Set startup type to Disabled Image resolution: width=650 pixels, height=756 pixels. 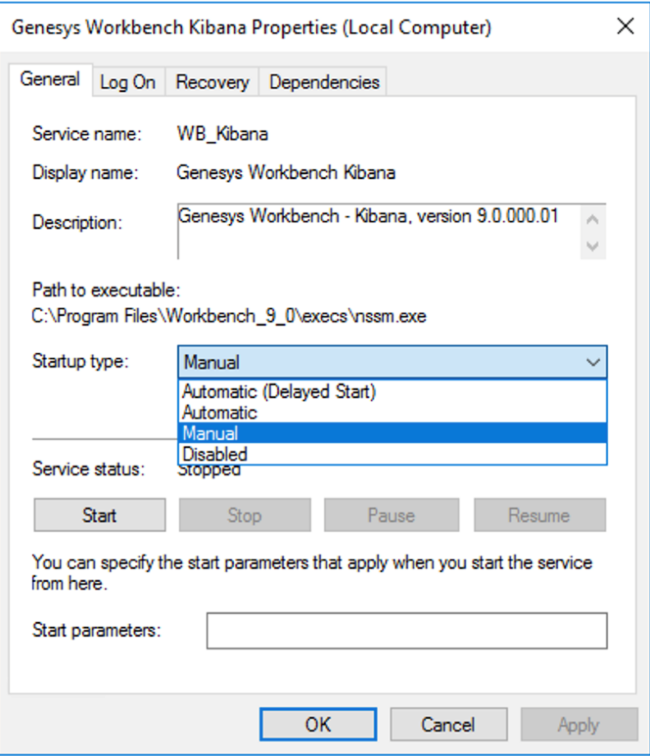214,454
